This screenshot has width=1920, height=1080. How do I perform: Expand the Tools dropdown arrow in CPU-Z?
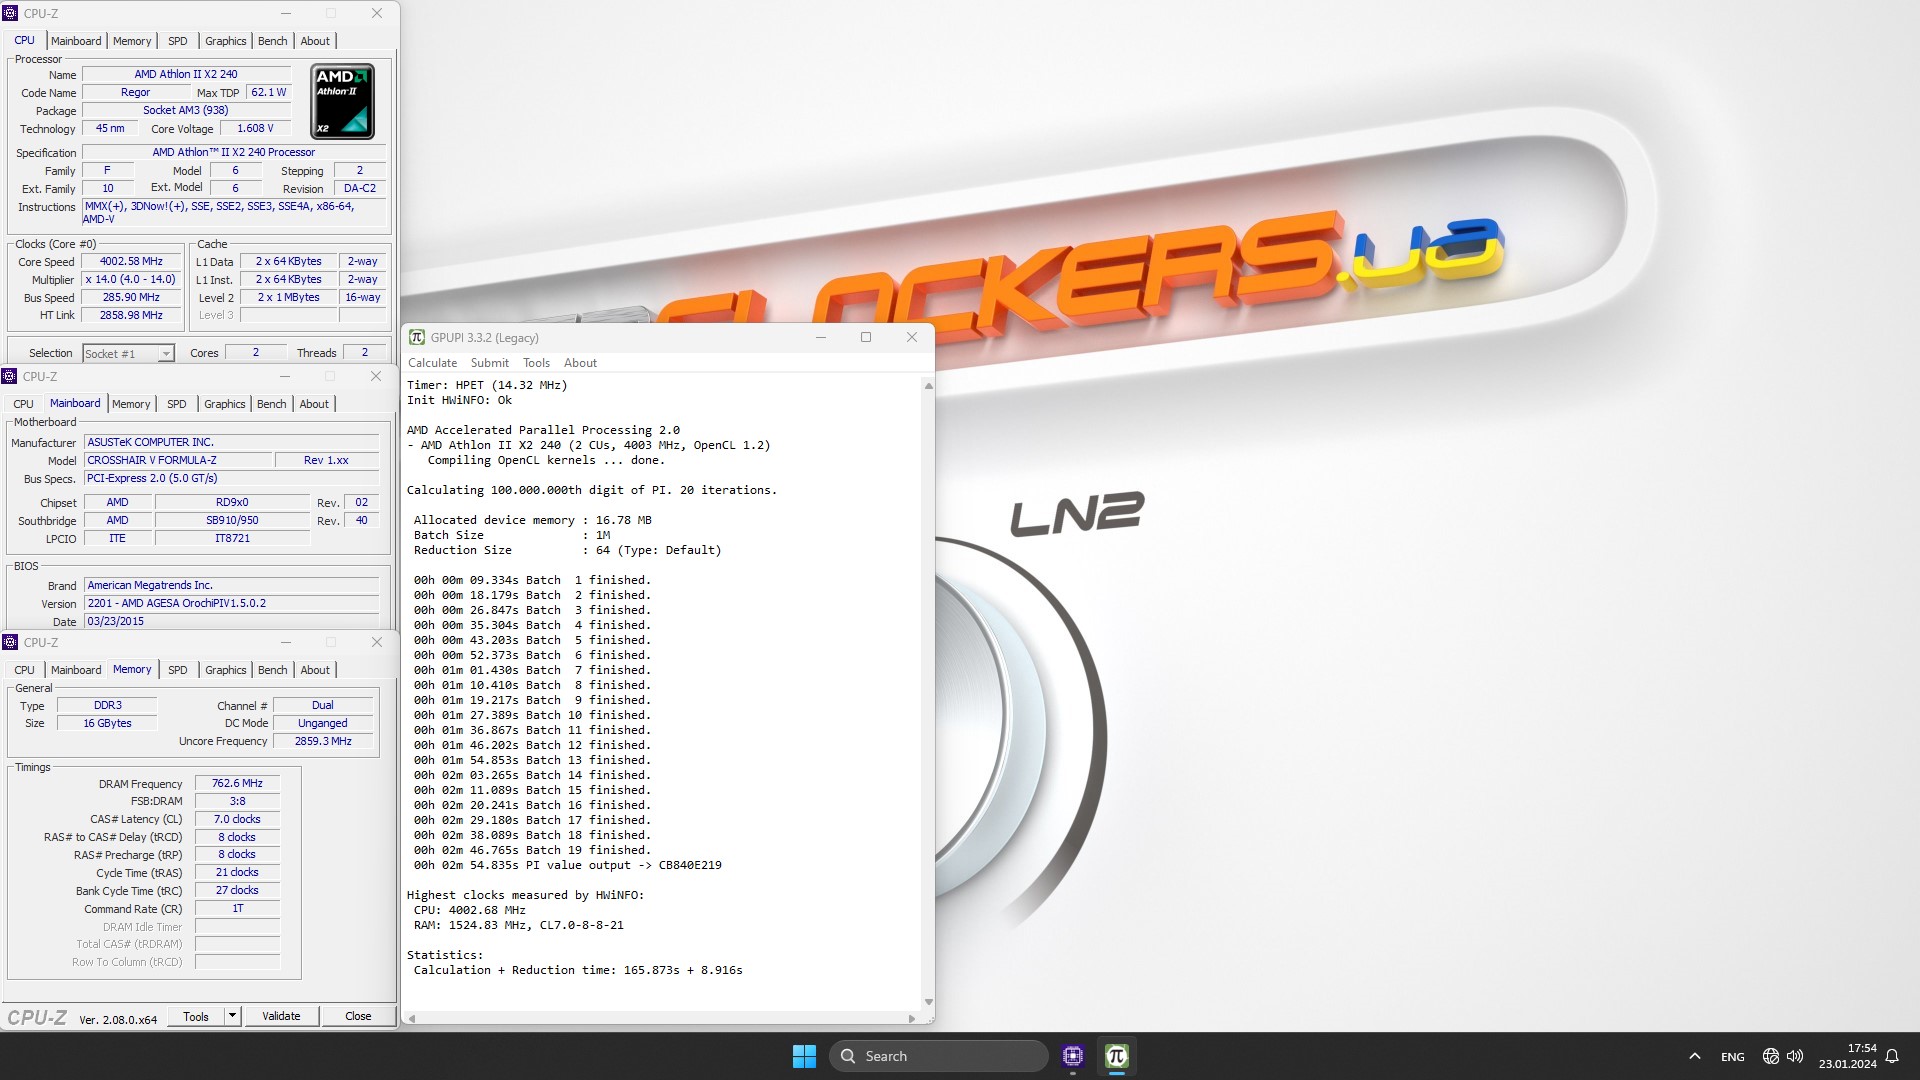click(232, 1016)
